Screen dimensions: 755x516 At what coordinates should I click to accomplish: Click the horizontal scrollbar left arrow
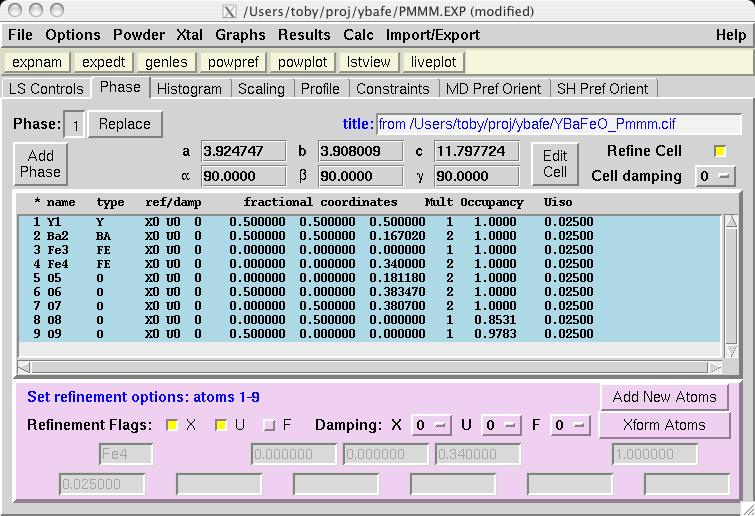tap(24, 368)
